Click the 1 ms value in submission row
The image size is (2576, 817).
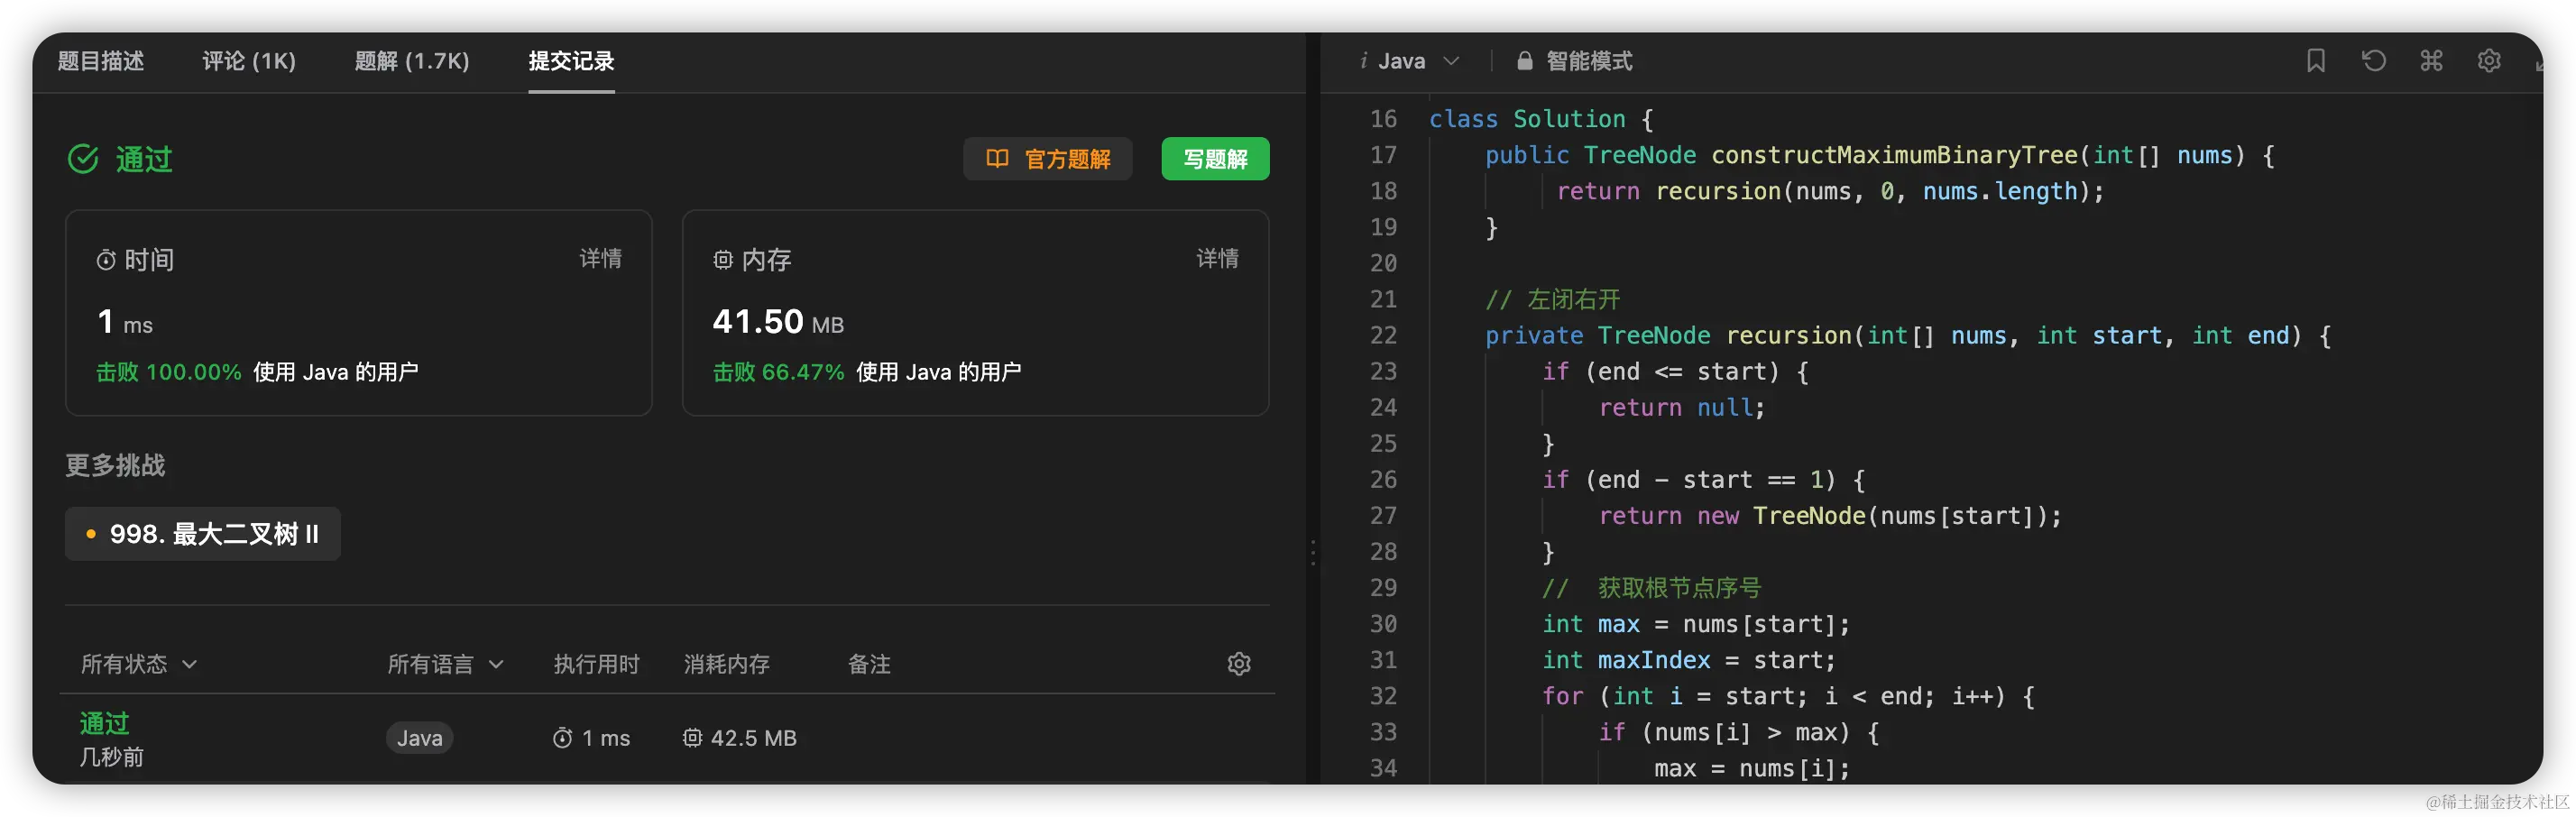606,738
